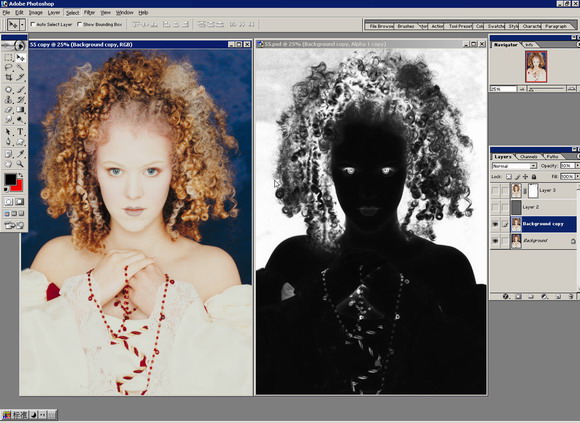Select the Eraser tool

click(8, 109)
